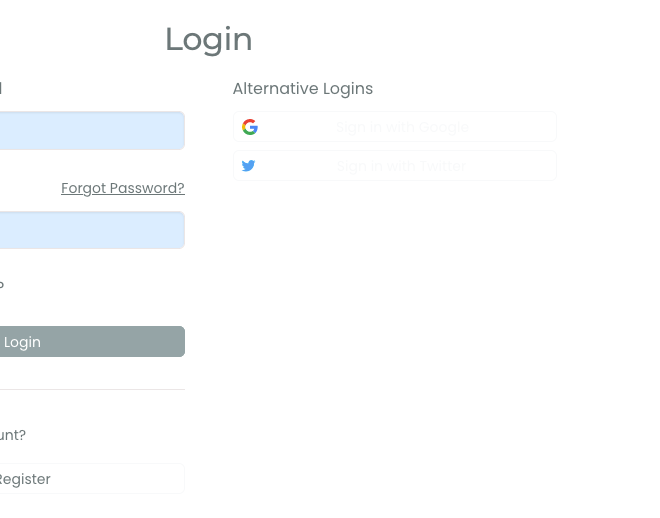Click the faint Google sign-in text
The width and height of the screenshot is (660, 518).
coord(402,127)
